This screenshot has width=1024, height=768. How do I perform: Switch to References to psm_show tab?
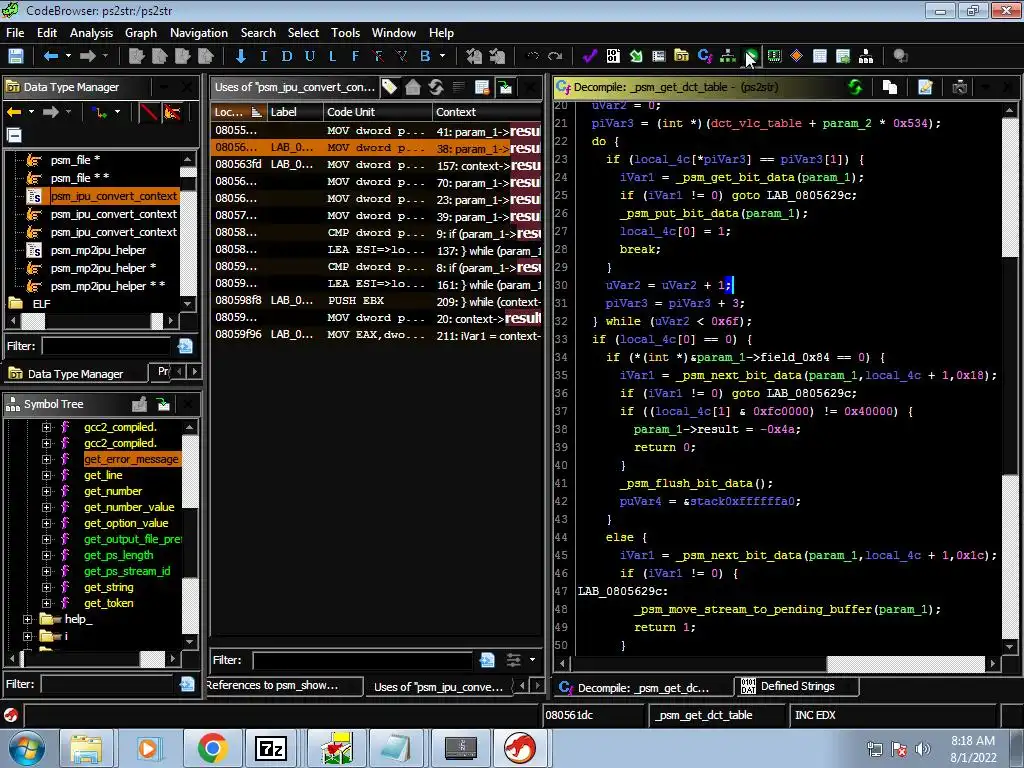[283, 685]
